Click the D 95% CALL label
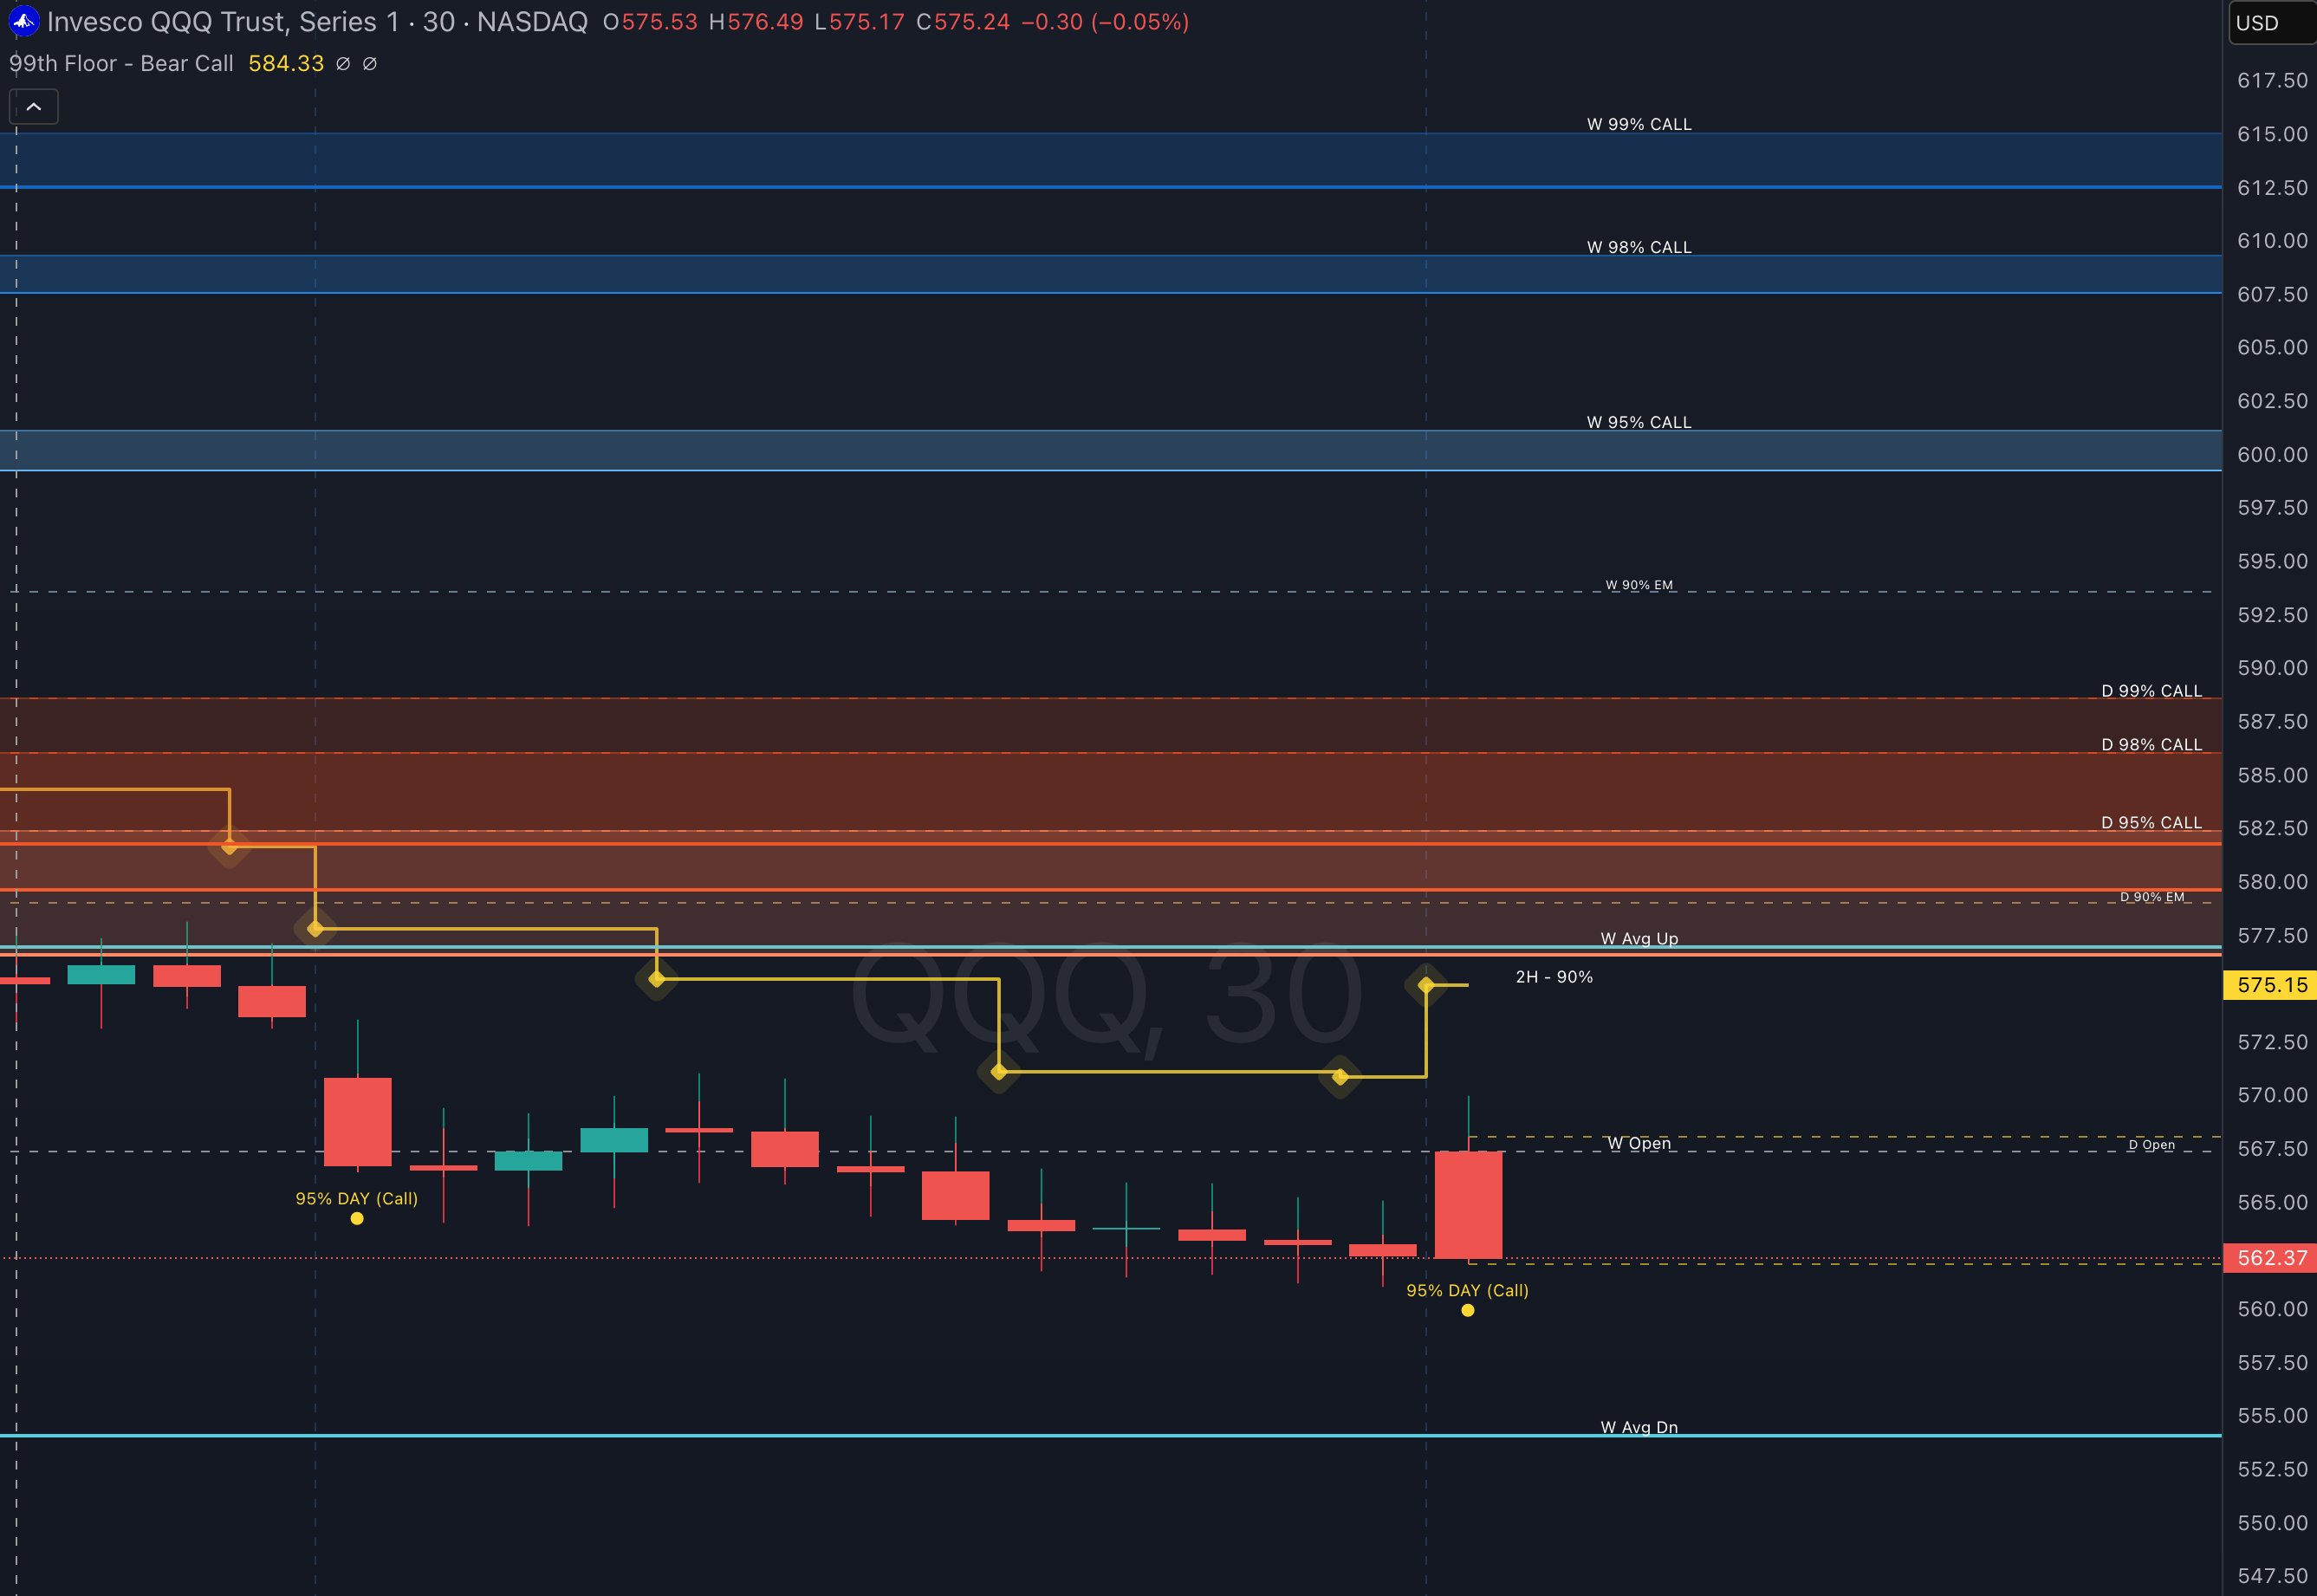 coord(2151,823)
